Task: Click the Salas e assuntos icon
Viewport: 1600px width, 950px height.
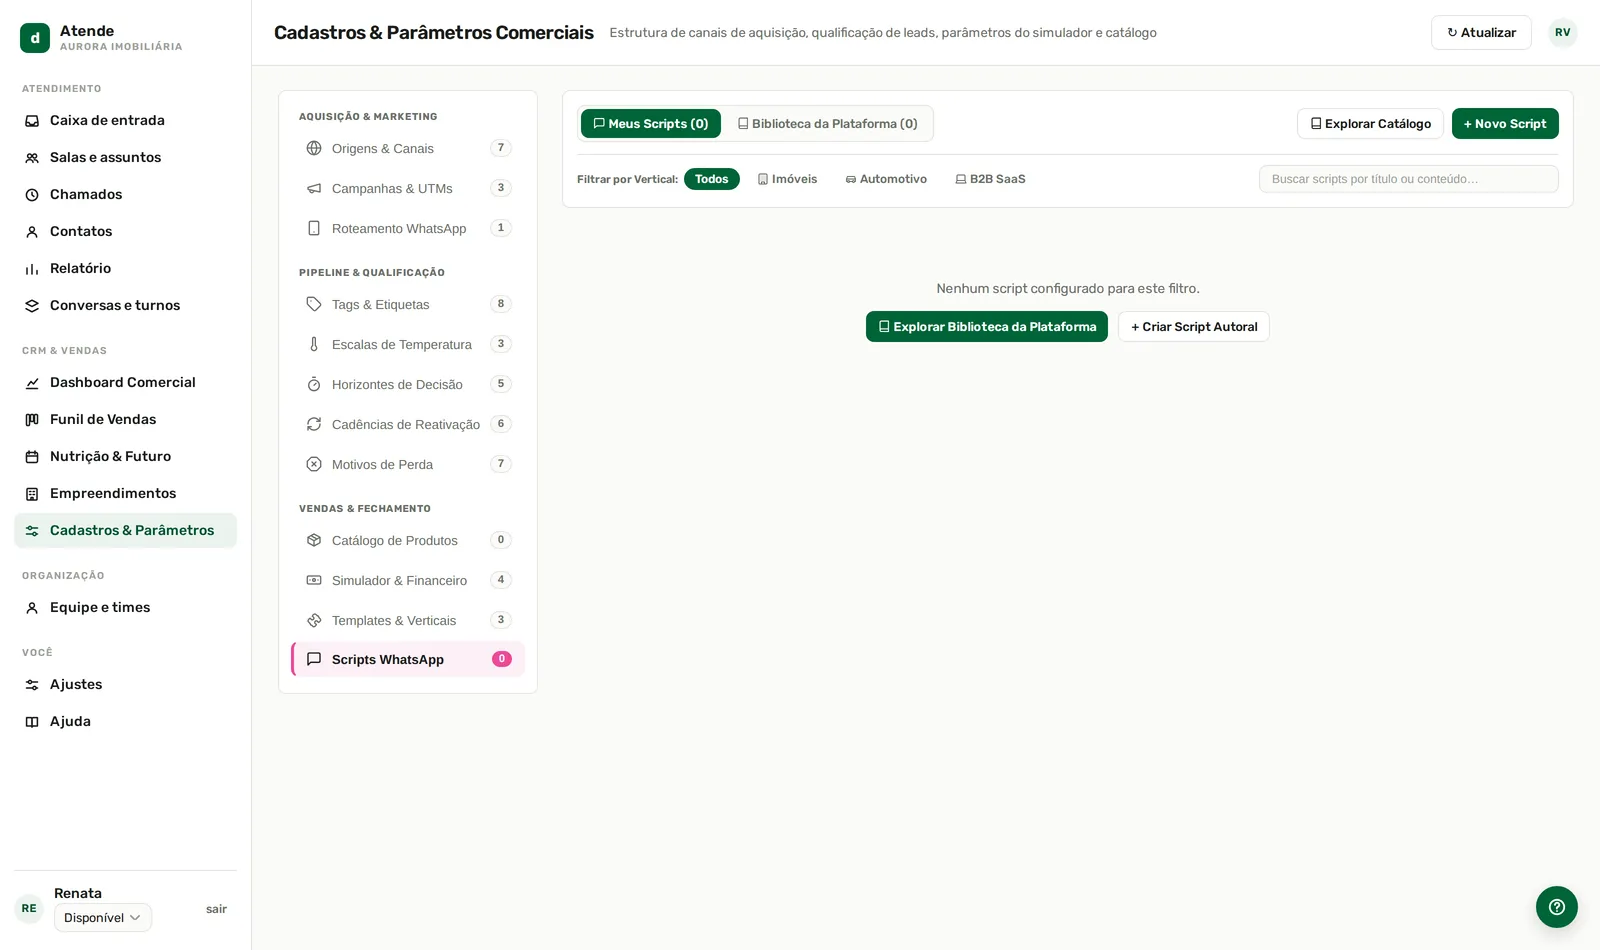Action: coord(32,158)
